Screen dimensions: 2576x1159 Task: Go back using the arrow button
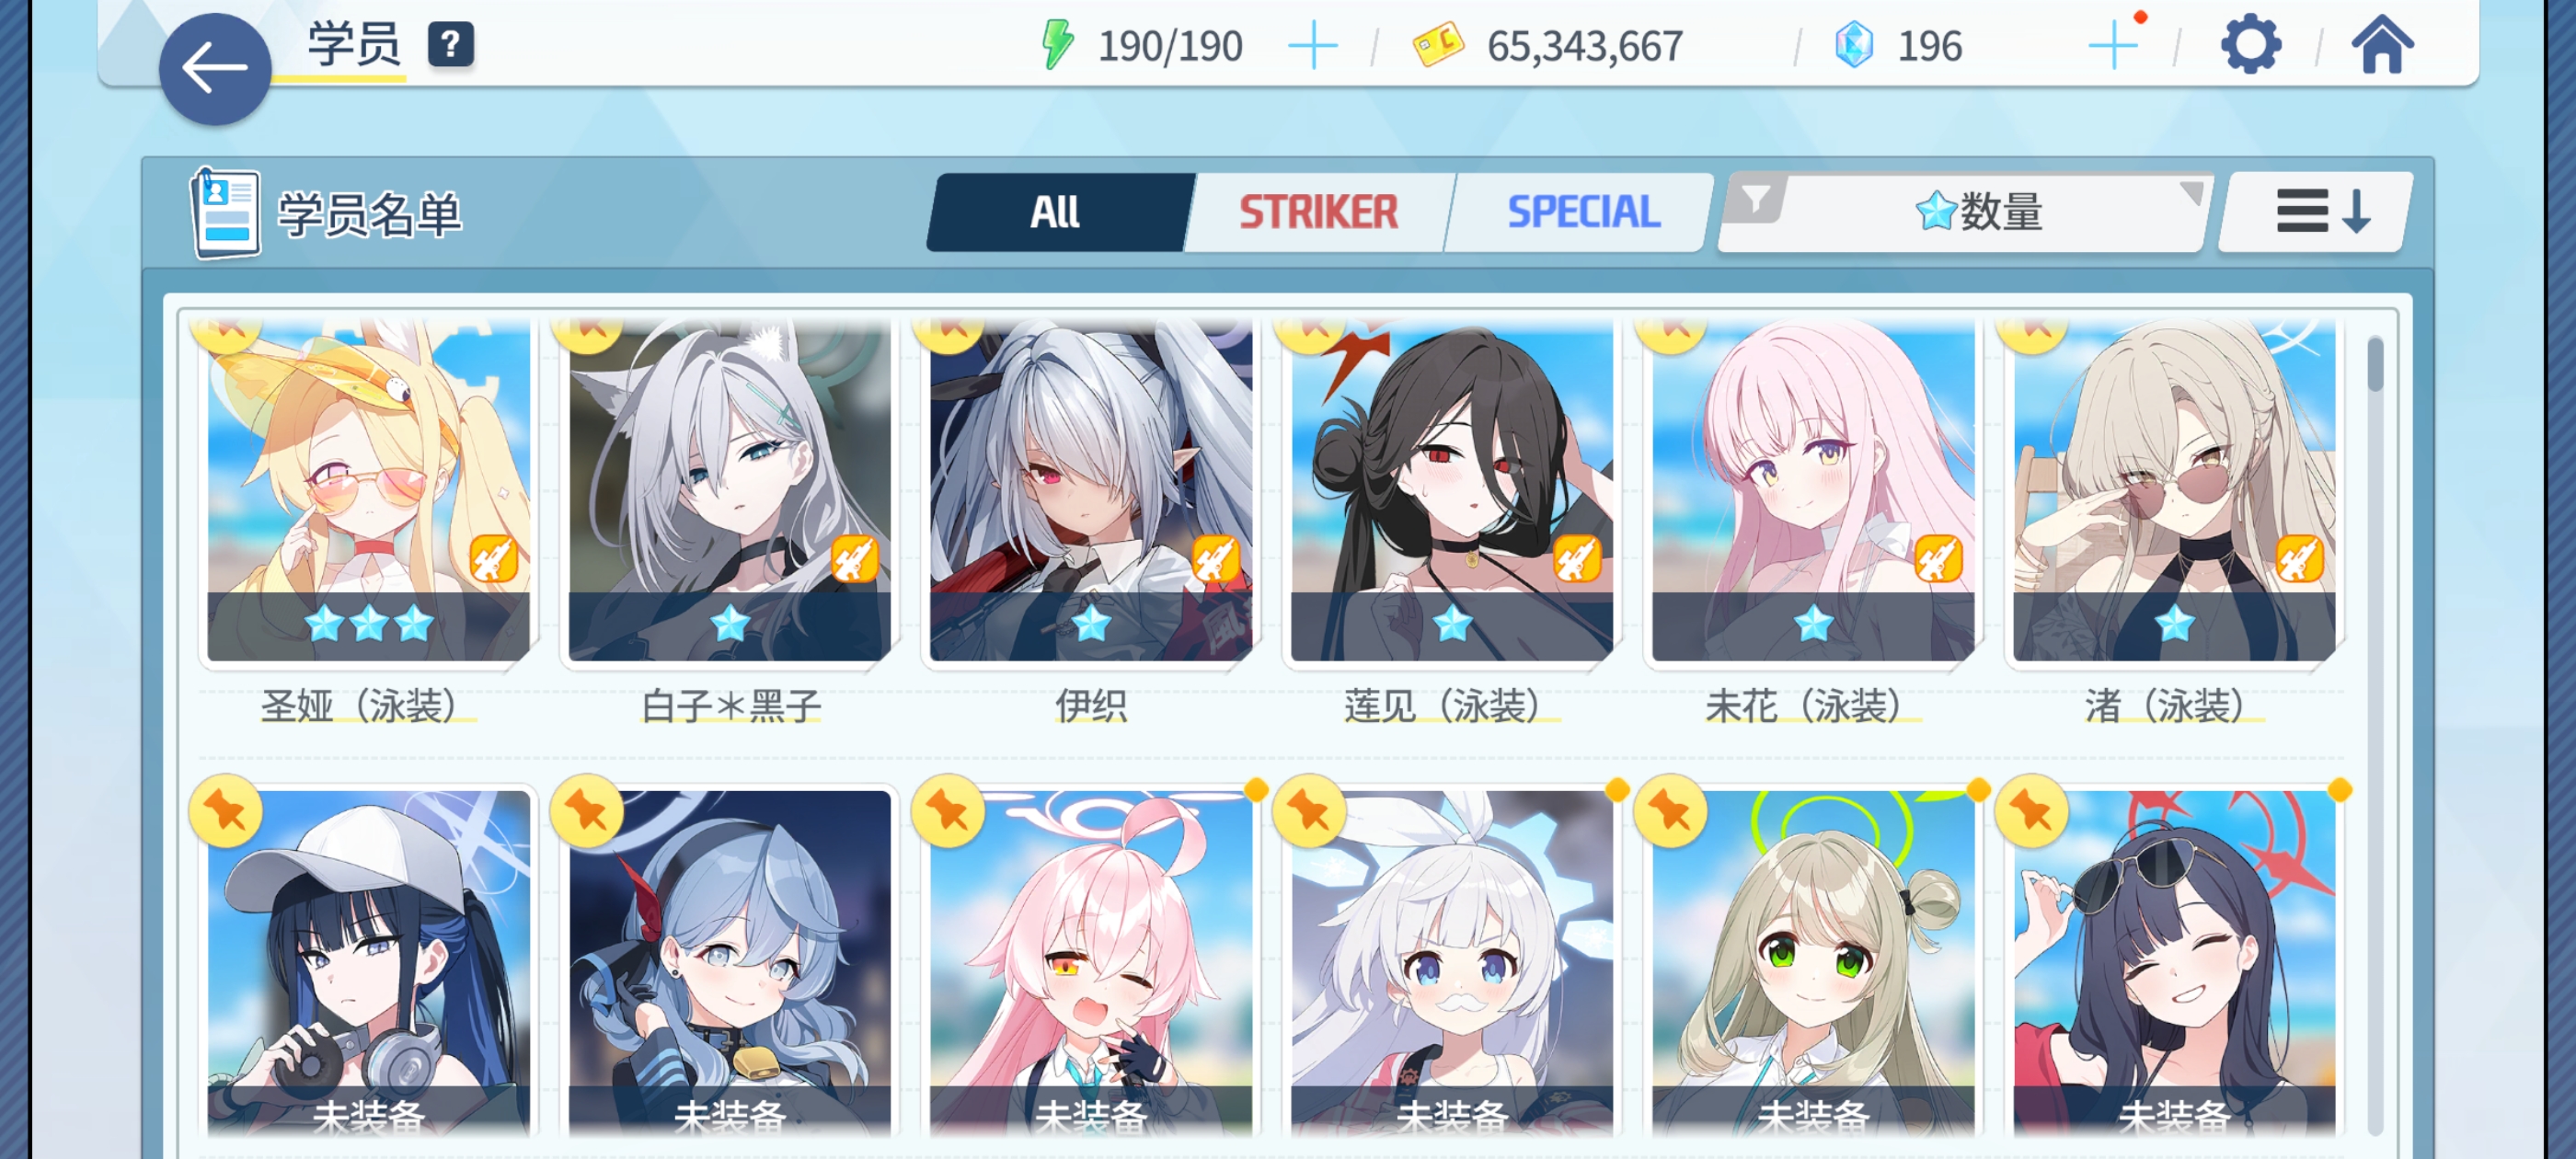pyautogui.click(x=215, y=69)
